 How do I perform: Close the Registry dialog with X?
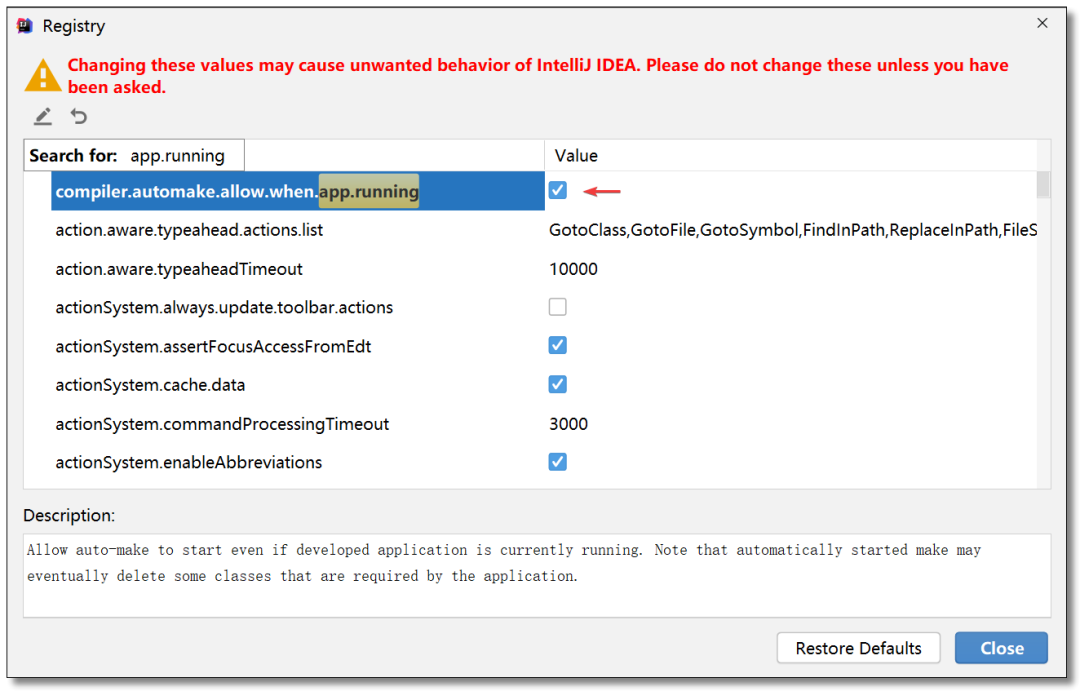click(x=1042, y=23)
